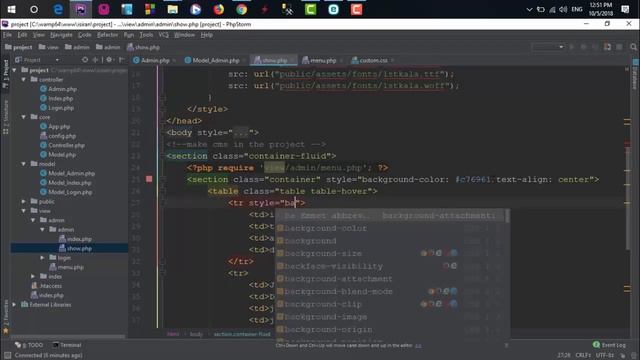This screenshot has height=360, width=640.
Task: Click the #c76961 color value in line 25
Action: pyautogui.click(x=473, y=180)
